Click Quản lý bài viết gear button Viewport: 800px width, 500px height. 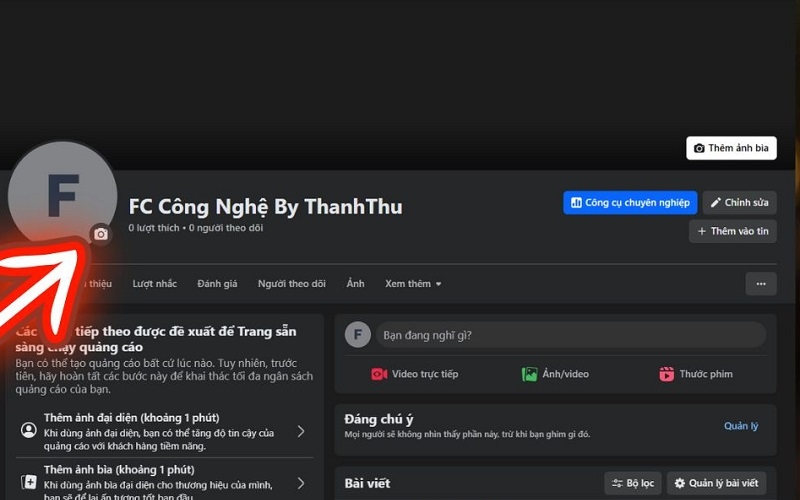click(716, 483)
